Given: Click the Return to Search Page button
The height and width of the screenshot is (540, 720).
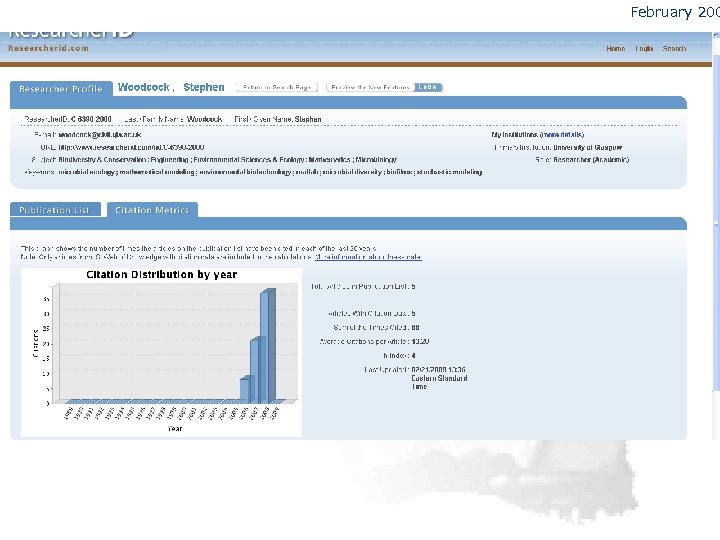Looking at the screenshot, I should [277, 87].
